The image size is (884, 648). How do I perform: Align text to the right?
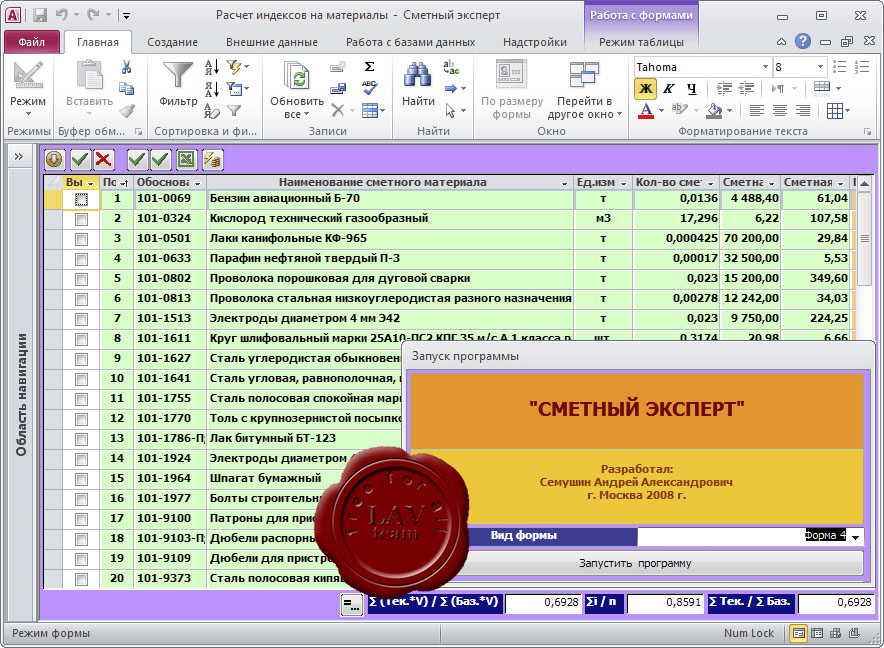(x=803, y=111)
